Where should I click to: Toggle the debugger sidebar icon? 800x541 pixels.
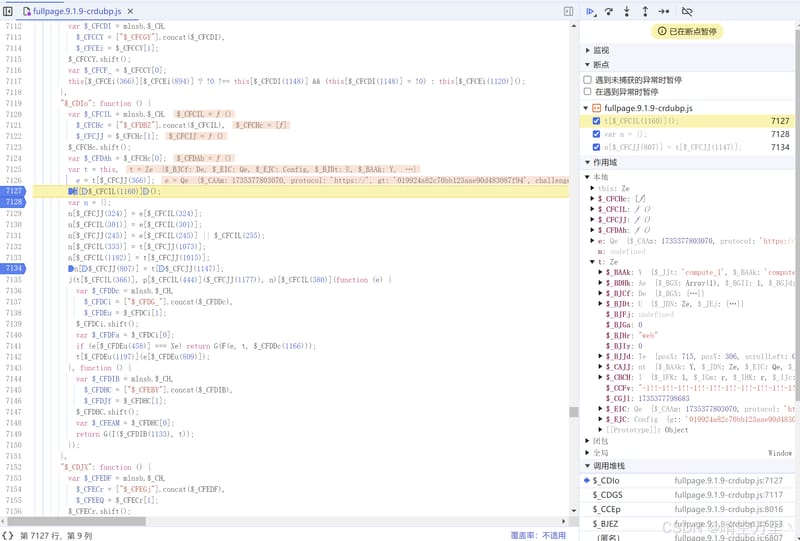pyautogui.click(x=568, y=11)
